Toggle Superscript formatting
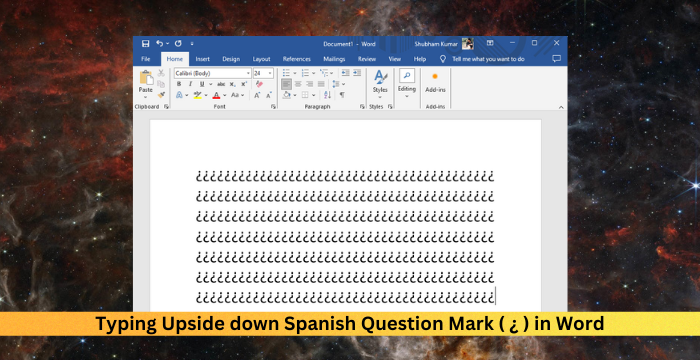 tap(244, 84)
